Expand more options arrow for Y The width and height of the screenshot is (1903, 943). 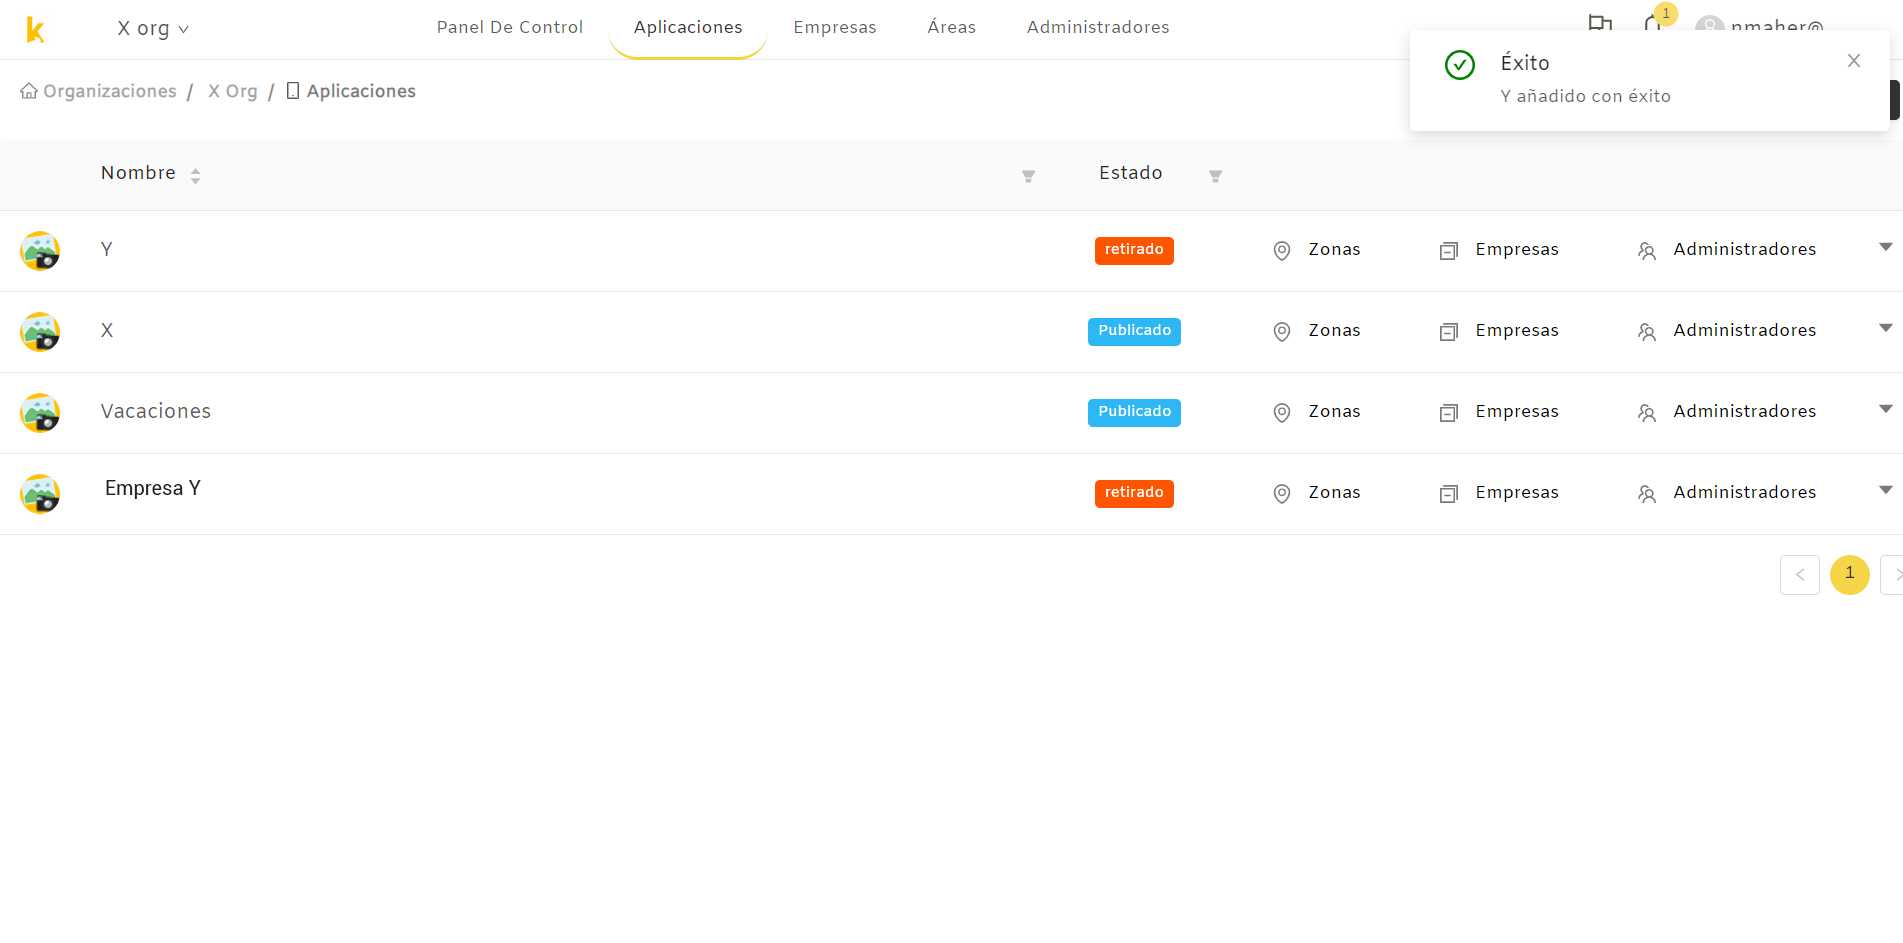[1886, 247]
